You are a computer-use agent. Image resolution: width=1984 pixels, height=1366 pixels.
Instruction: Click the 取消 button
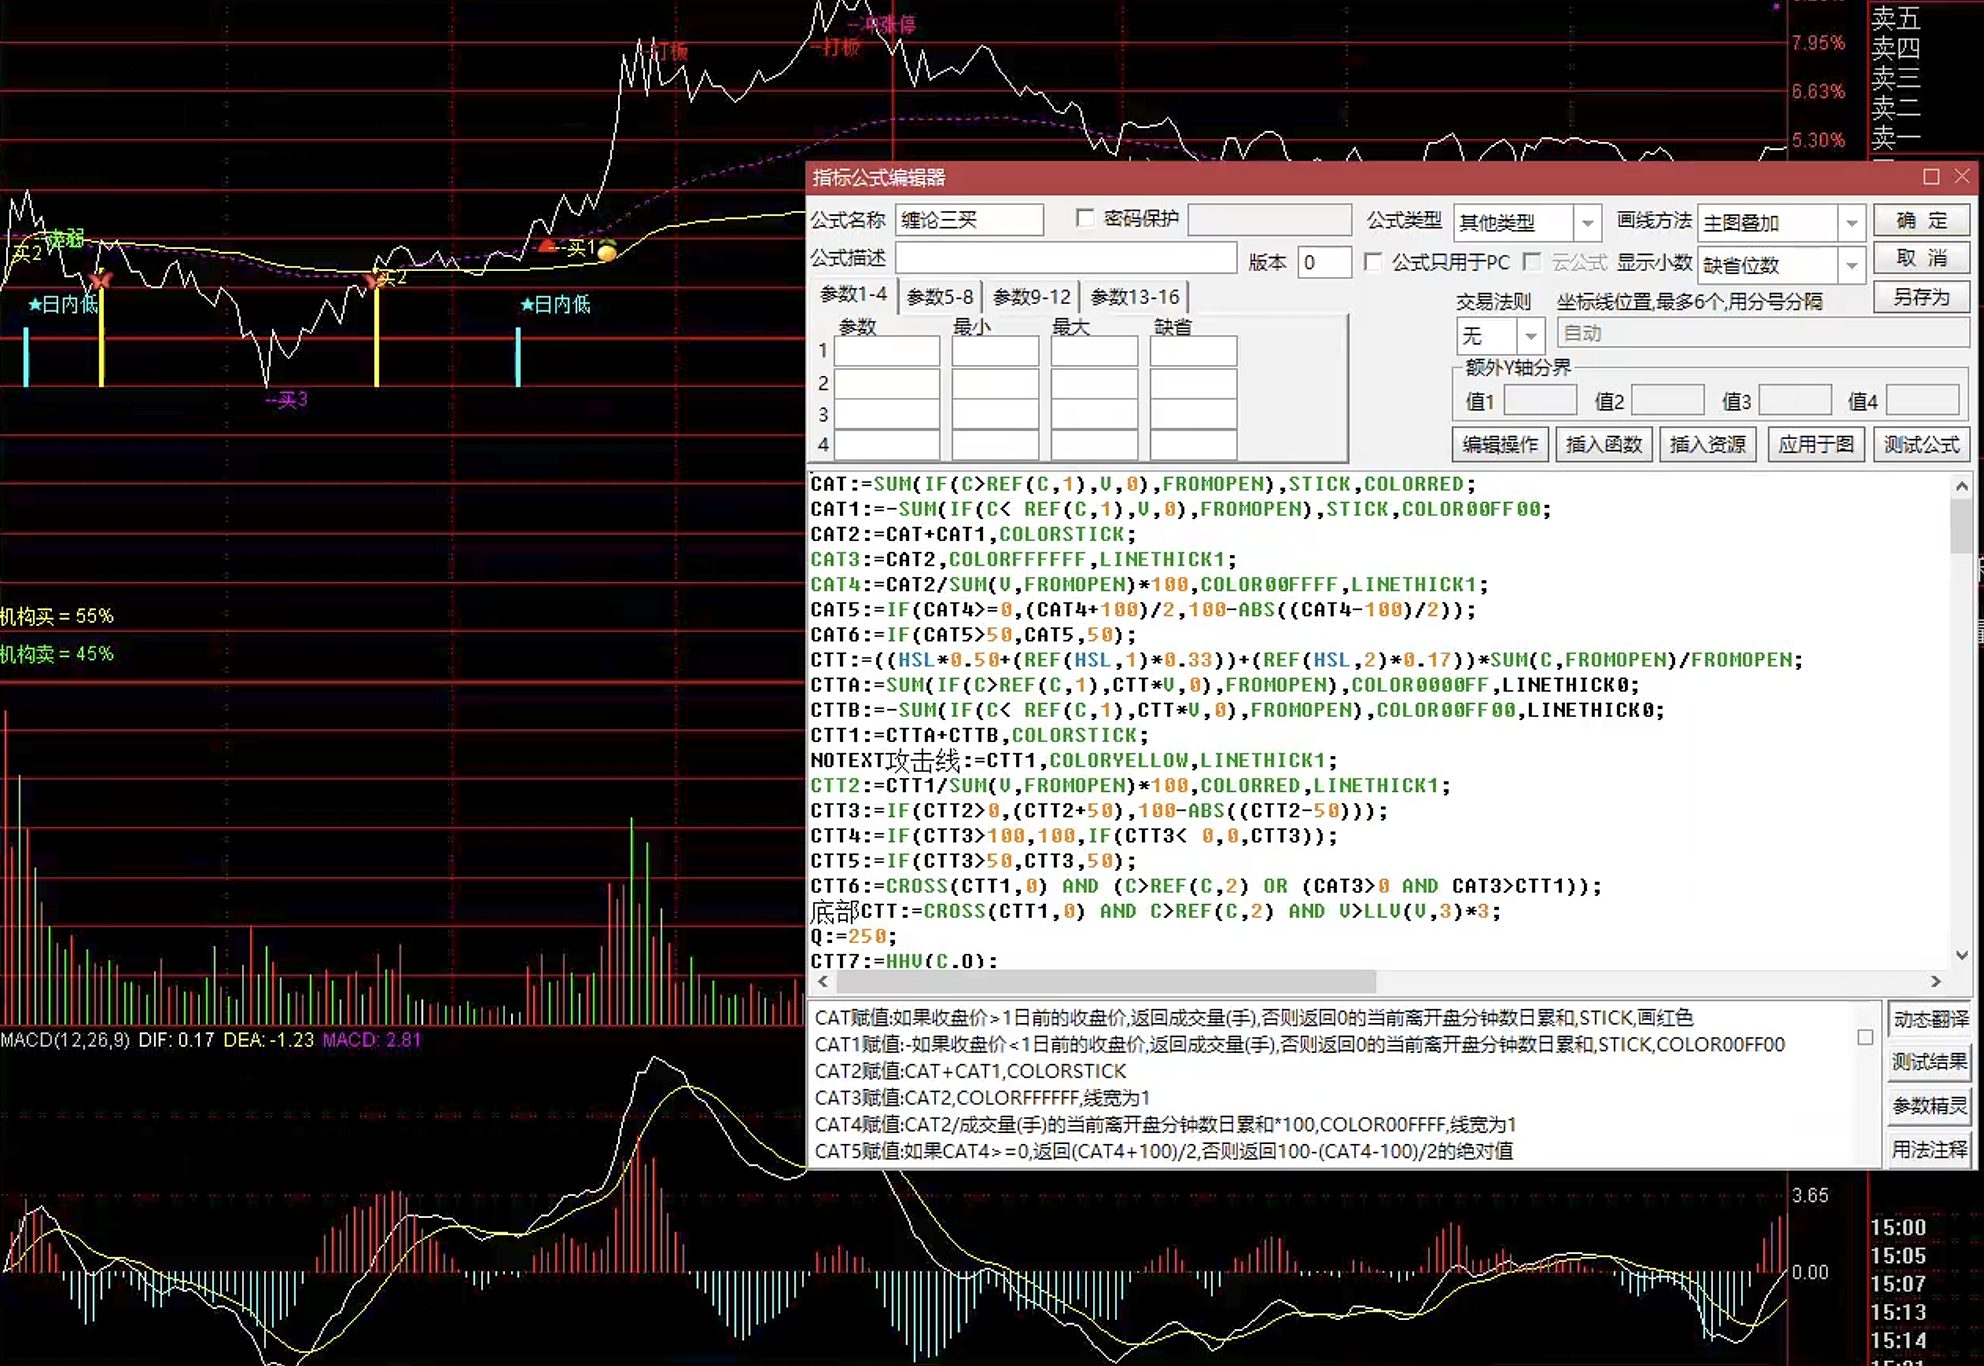click(1921, 258)
